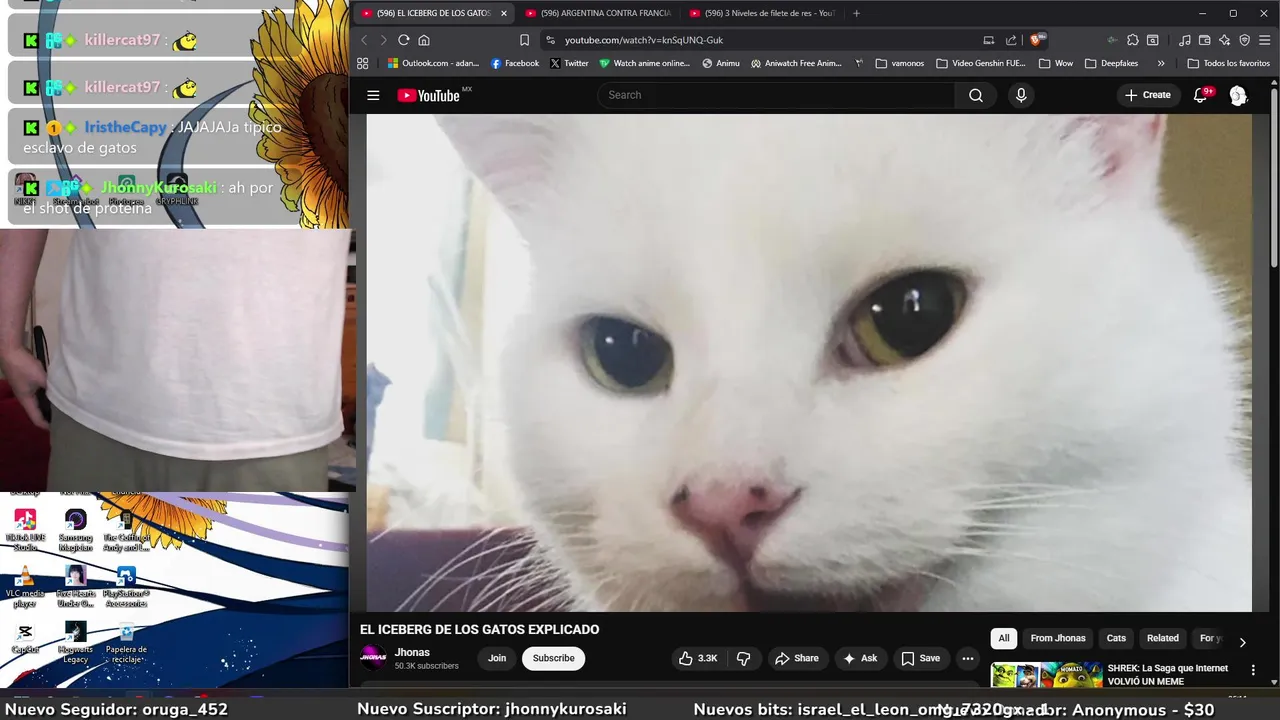1280x720 pixels.
Task: Click the Create video button
Action: point(1147,95)
